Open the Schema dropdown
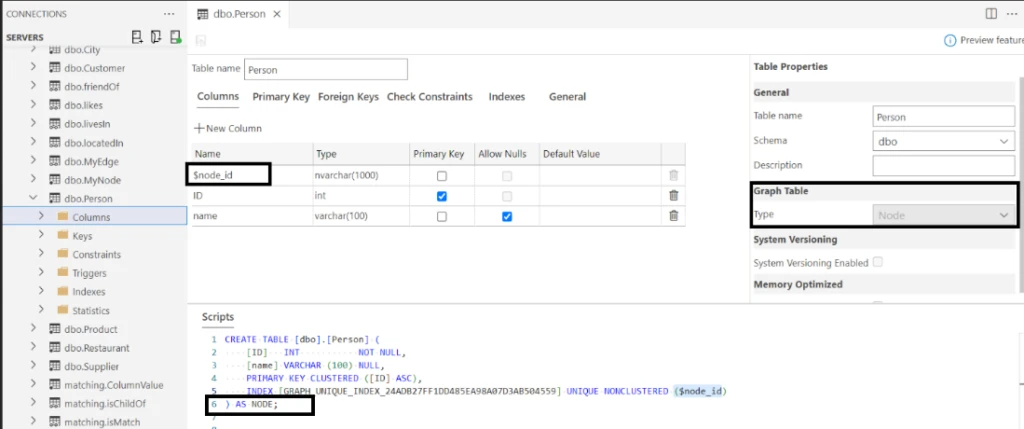This screenshot has height=429, width=1024. [943, 142]
